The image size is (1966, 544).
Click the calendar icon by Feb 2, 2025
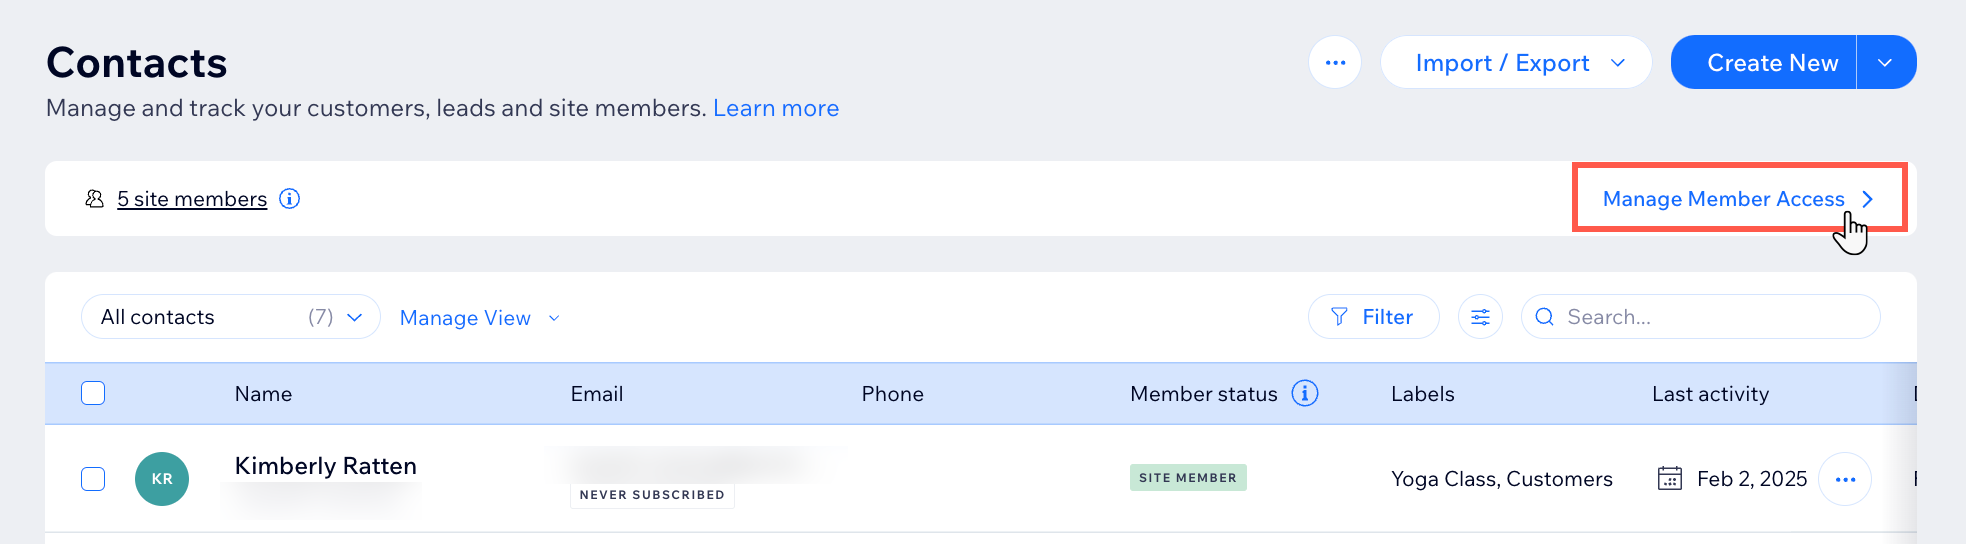[1670, 478]
